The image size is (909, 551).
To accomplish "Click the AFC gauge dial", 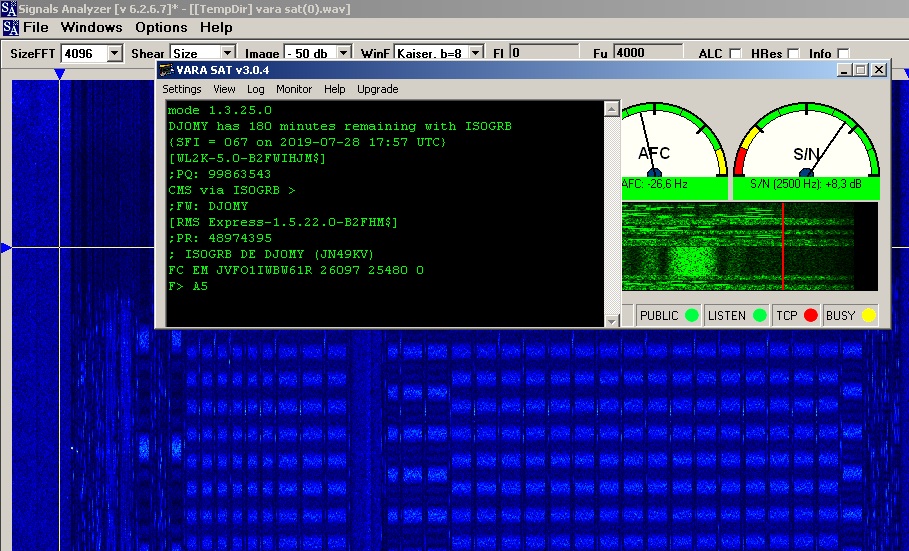I will tap(674, 139).
